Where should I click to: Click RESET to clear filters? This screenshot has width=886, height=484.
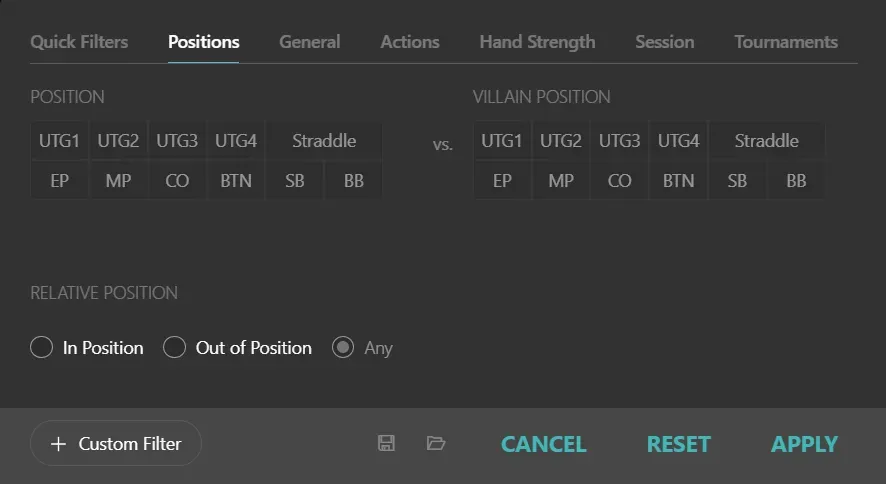point(678,444)
